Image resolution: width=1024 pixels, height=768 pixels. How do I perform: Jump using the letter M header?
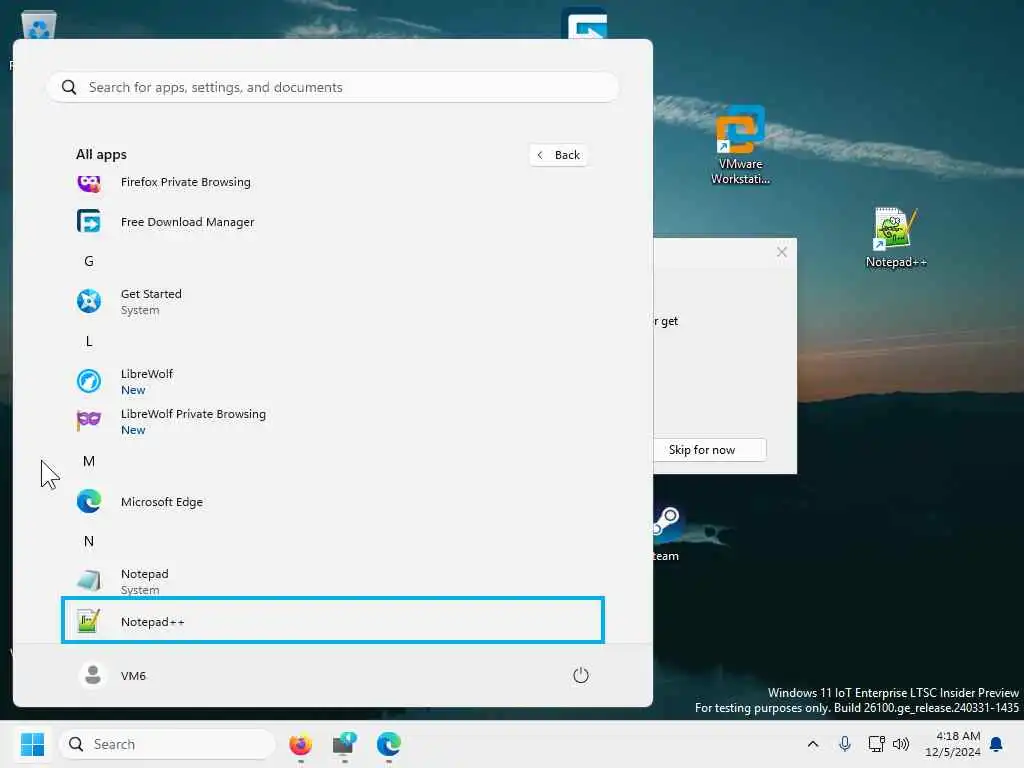click(89, 461)
